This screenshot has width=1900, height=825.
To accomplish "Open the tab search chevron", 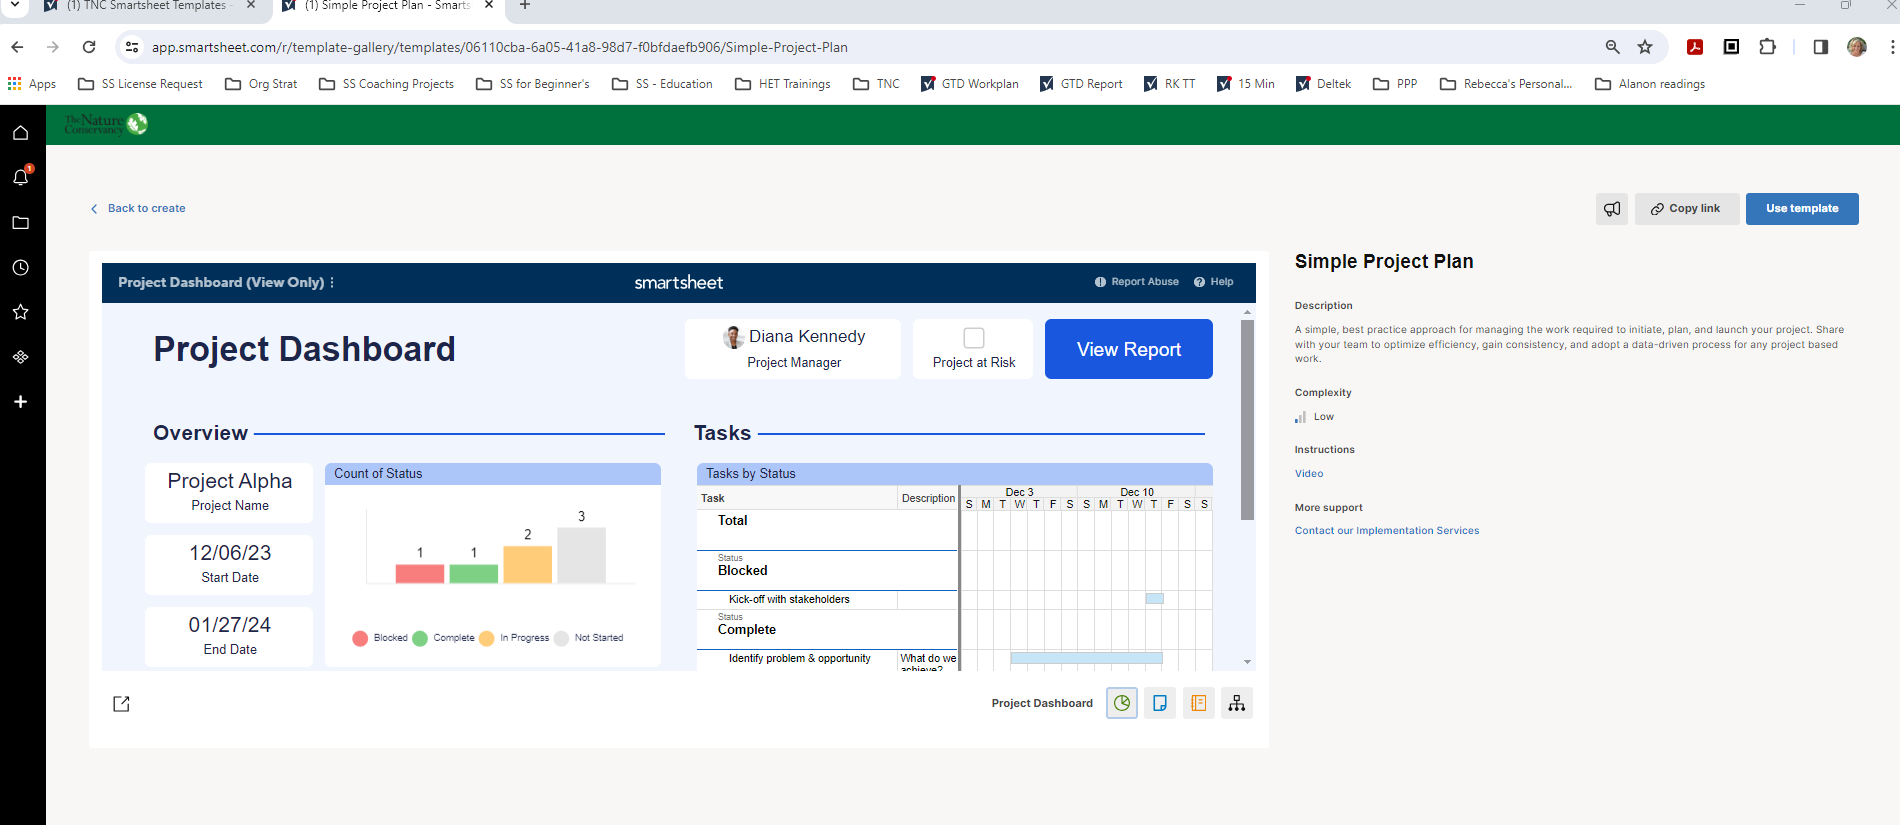I will pos(15,6).
